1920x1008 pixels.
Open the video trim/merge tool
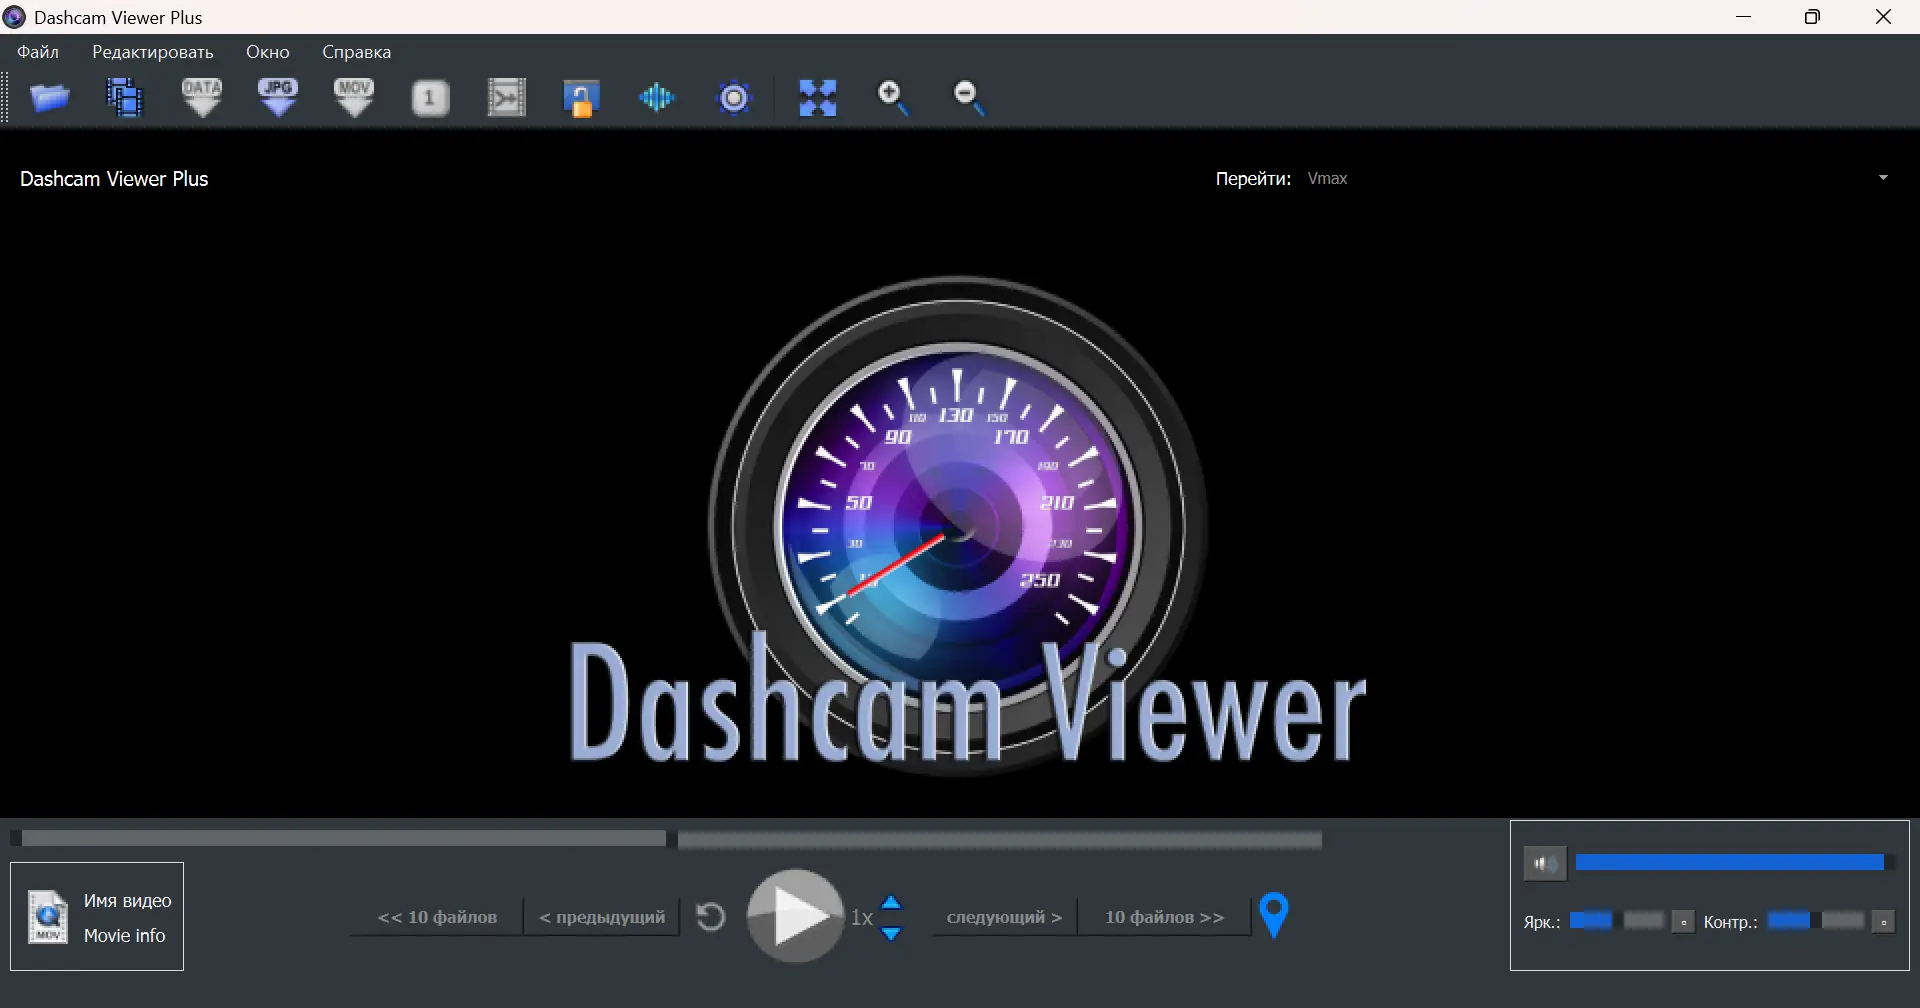pos(506,97)
